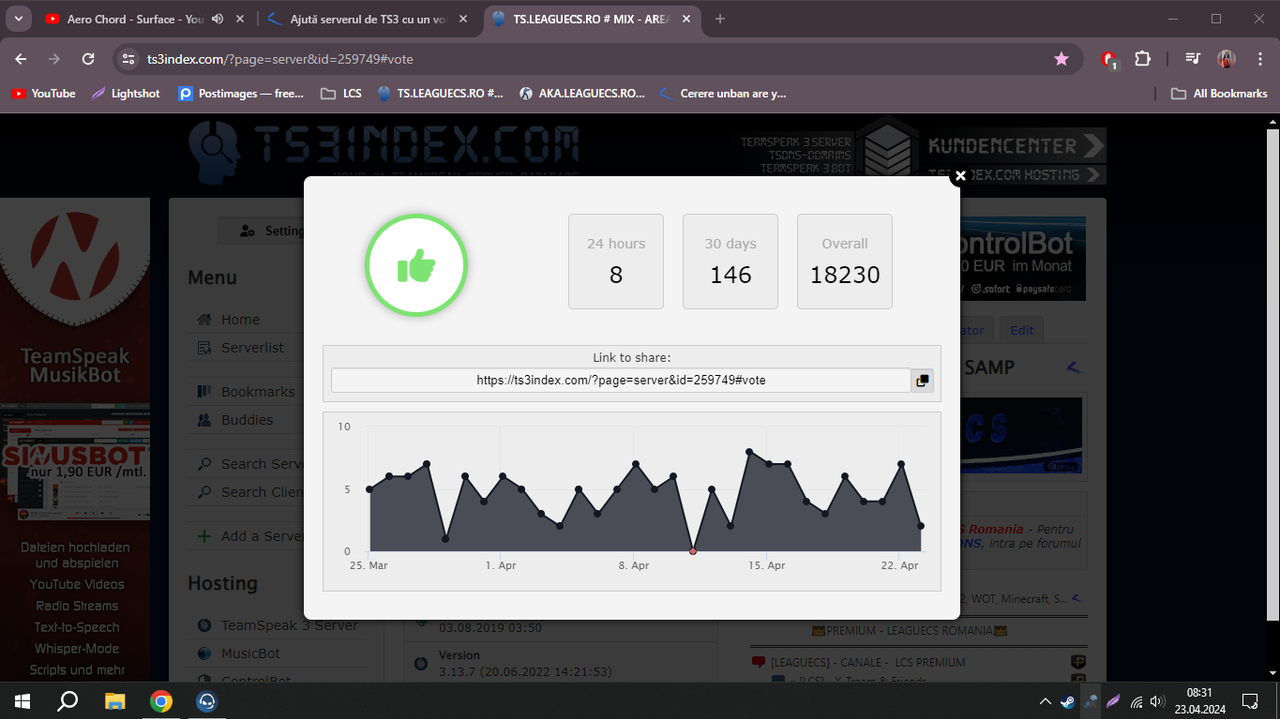Open the red extension icon with badge
Viewport: 1280px width, 719px height.
(x=1109, y=60)
